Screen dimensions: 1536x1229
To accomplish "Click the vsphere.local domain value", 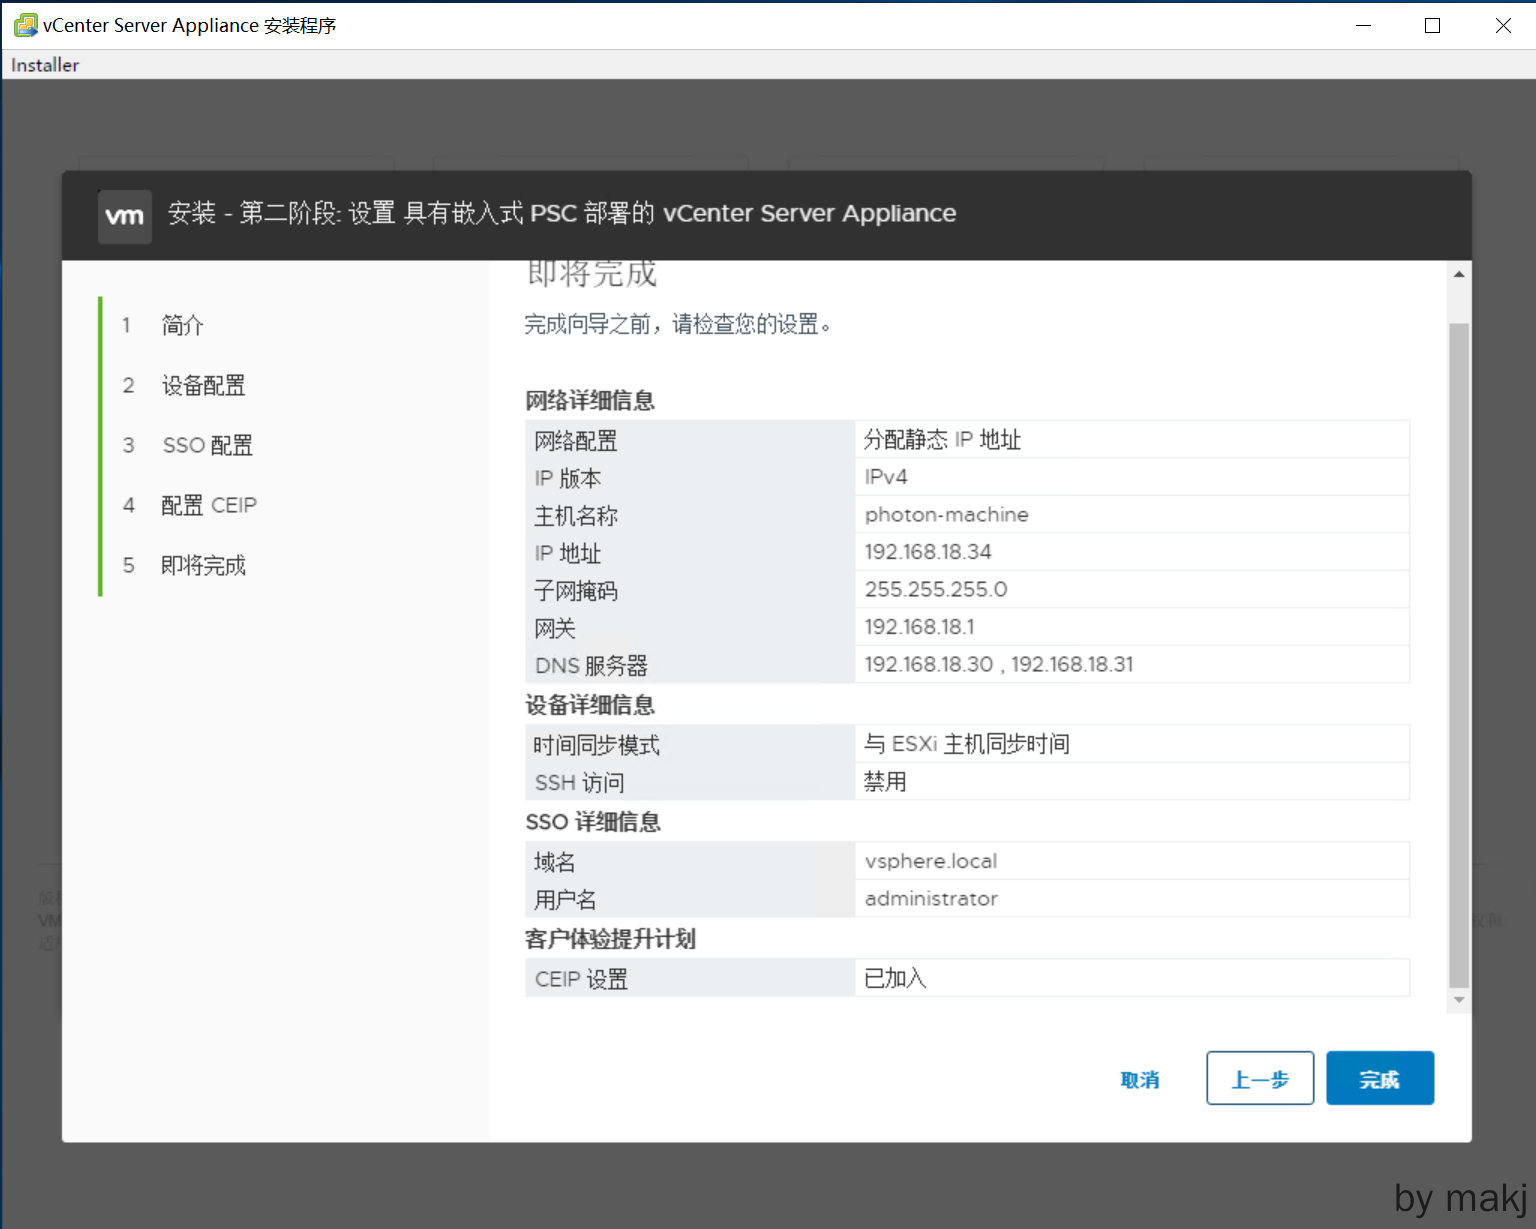I will (930, 861).
